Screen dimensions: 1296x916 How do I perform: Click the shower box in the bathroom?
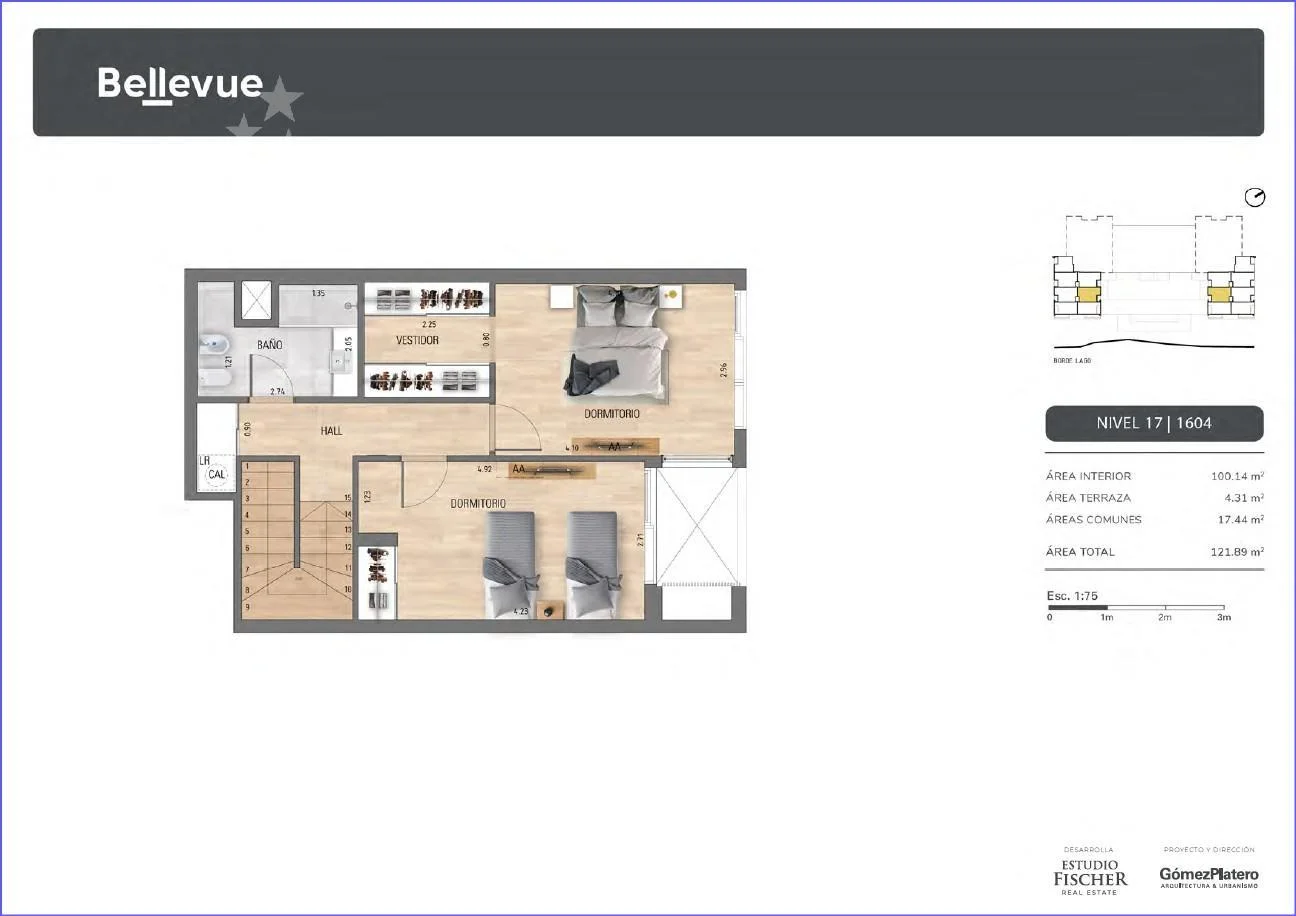(256, 300)
